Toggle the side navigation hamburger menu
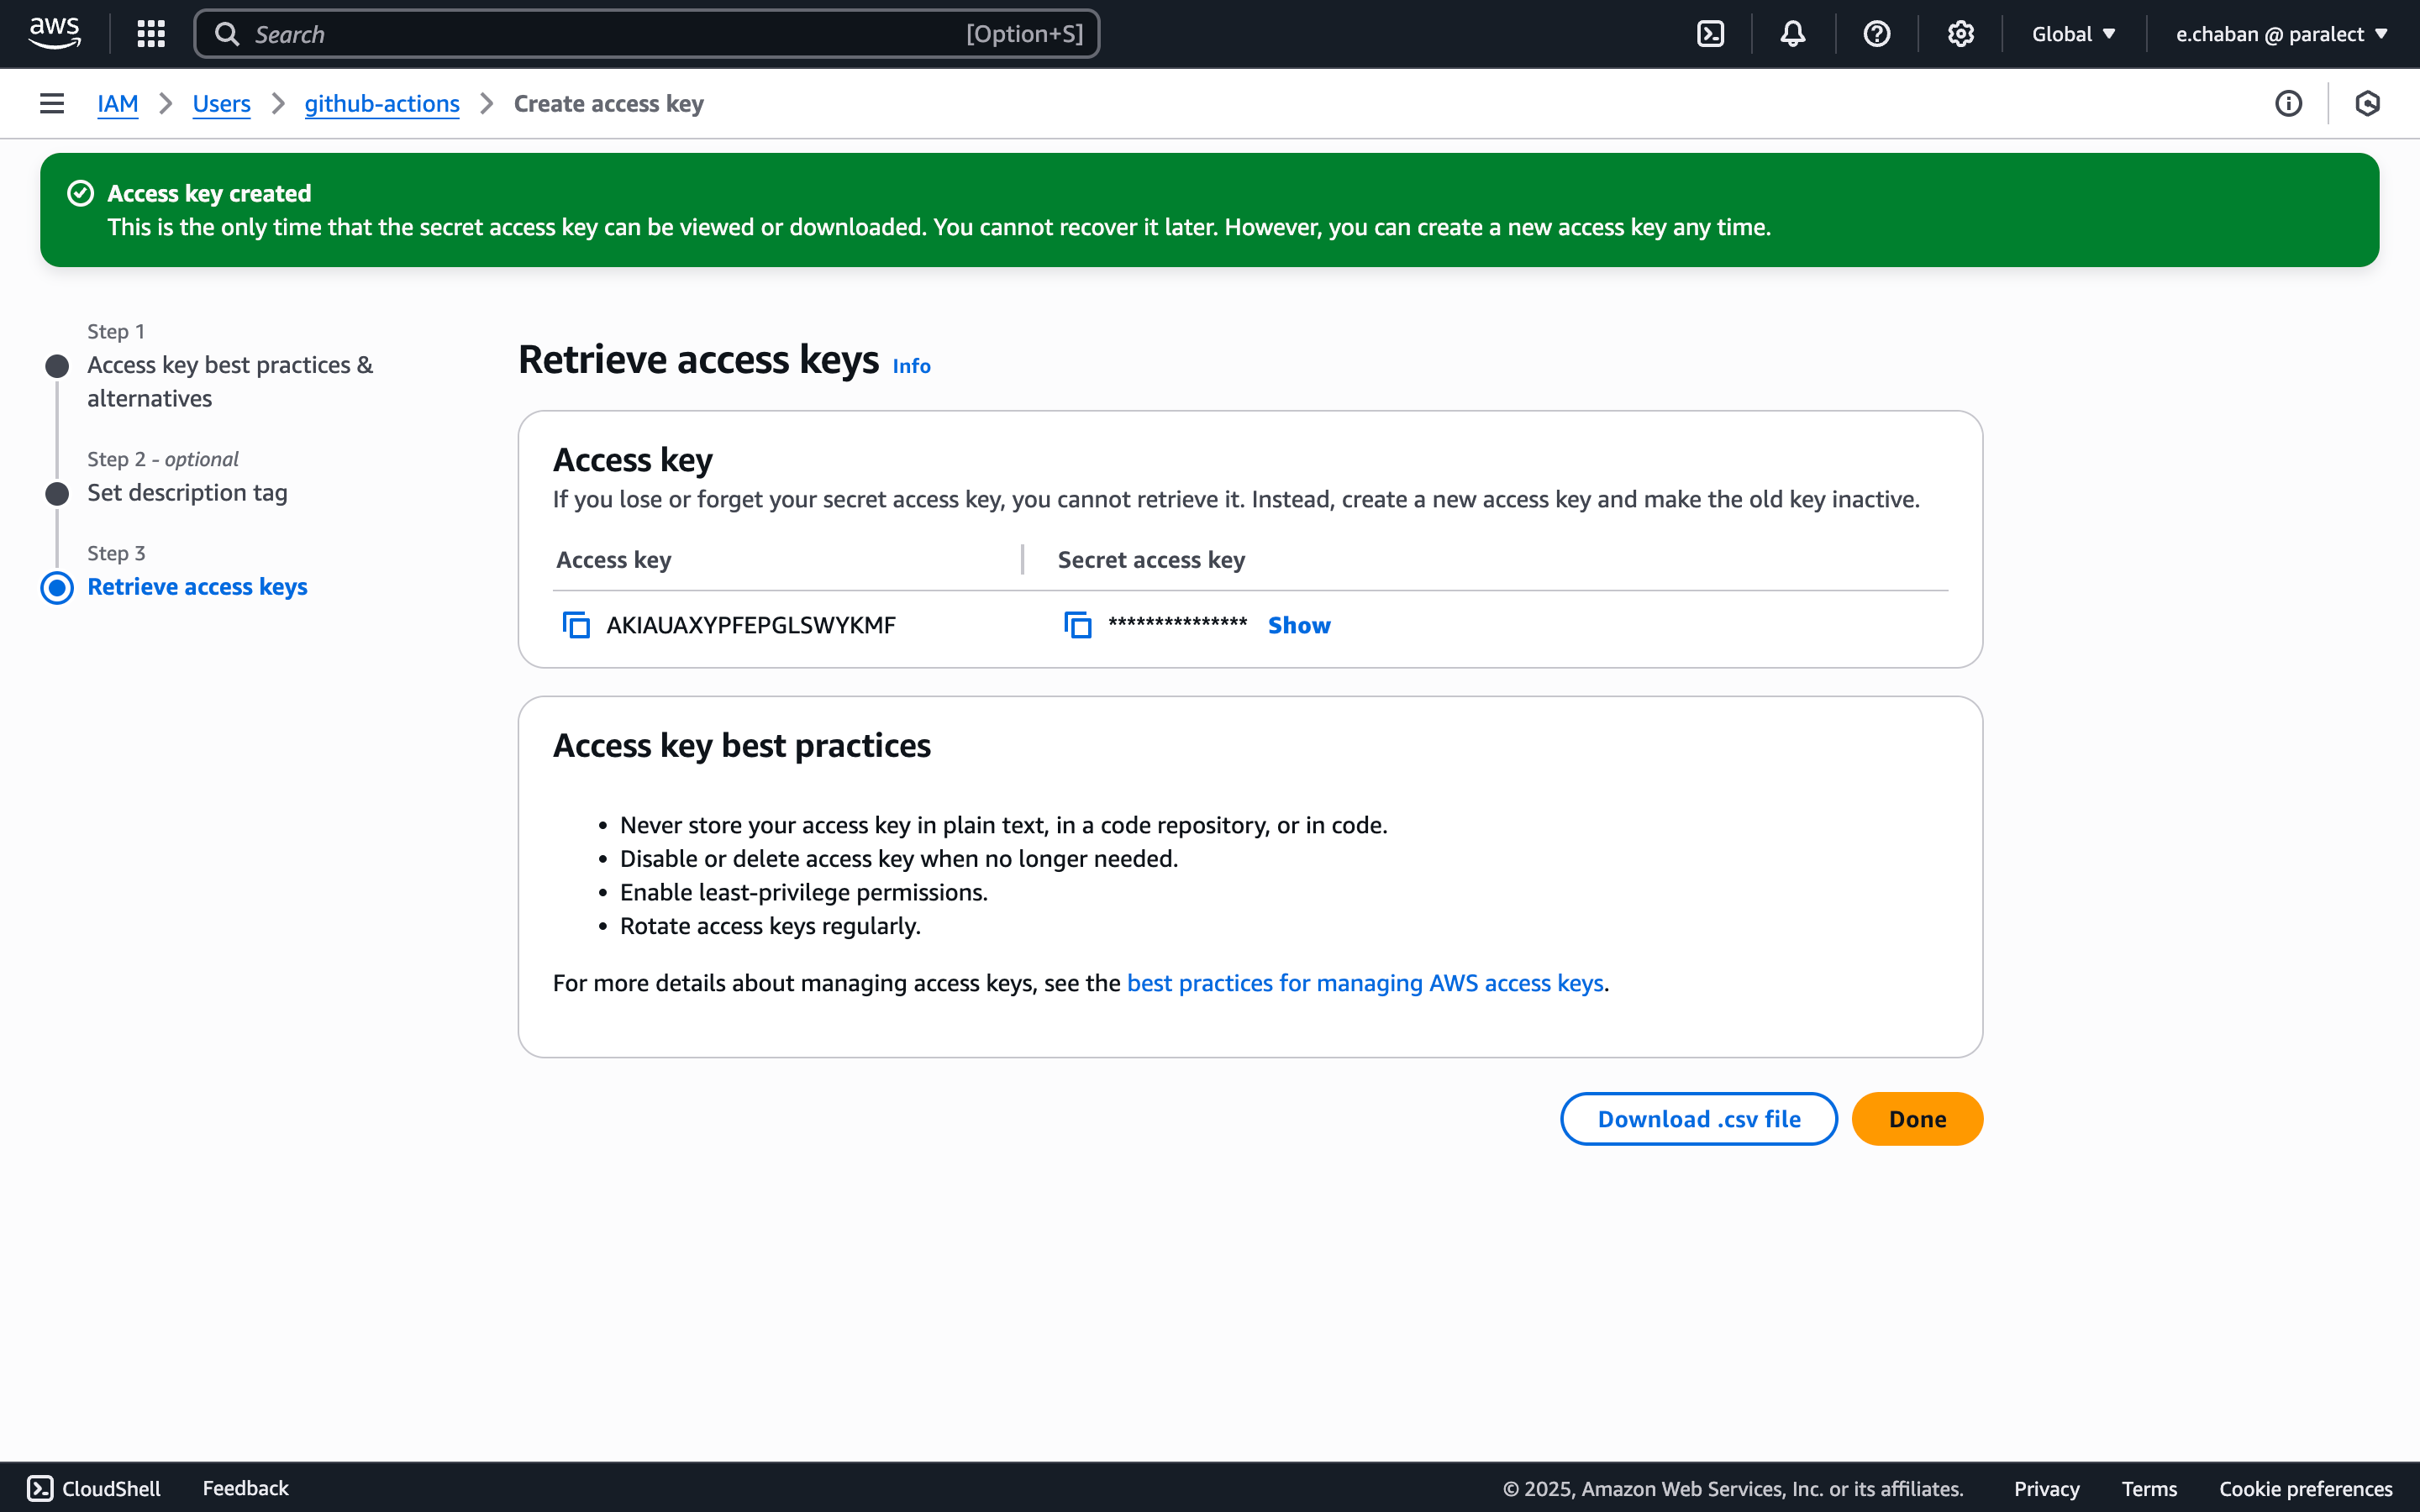The width and height of the screenshot is (2420, 1512). point(52,103)
